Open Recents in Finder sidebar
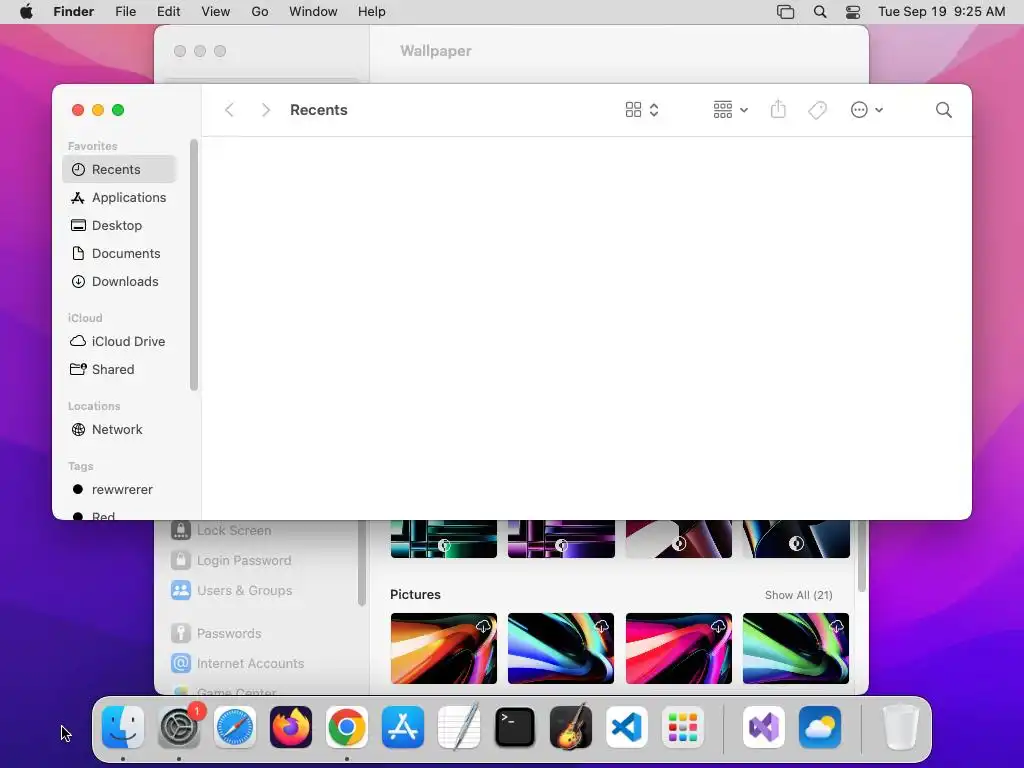 point(120,169)
